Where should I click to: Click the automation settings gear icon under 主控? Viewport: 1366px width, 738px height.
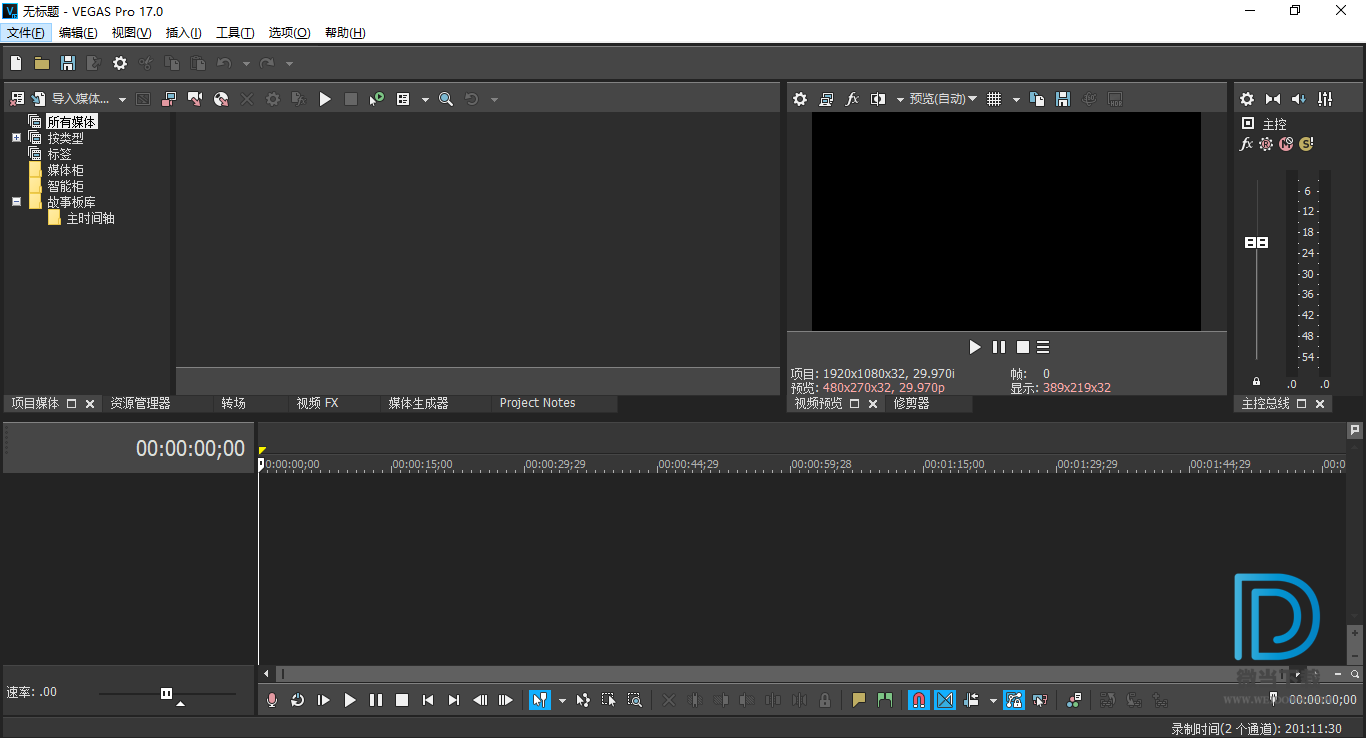point(1266,144)
